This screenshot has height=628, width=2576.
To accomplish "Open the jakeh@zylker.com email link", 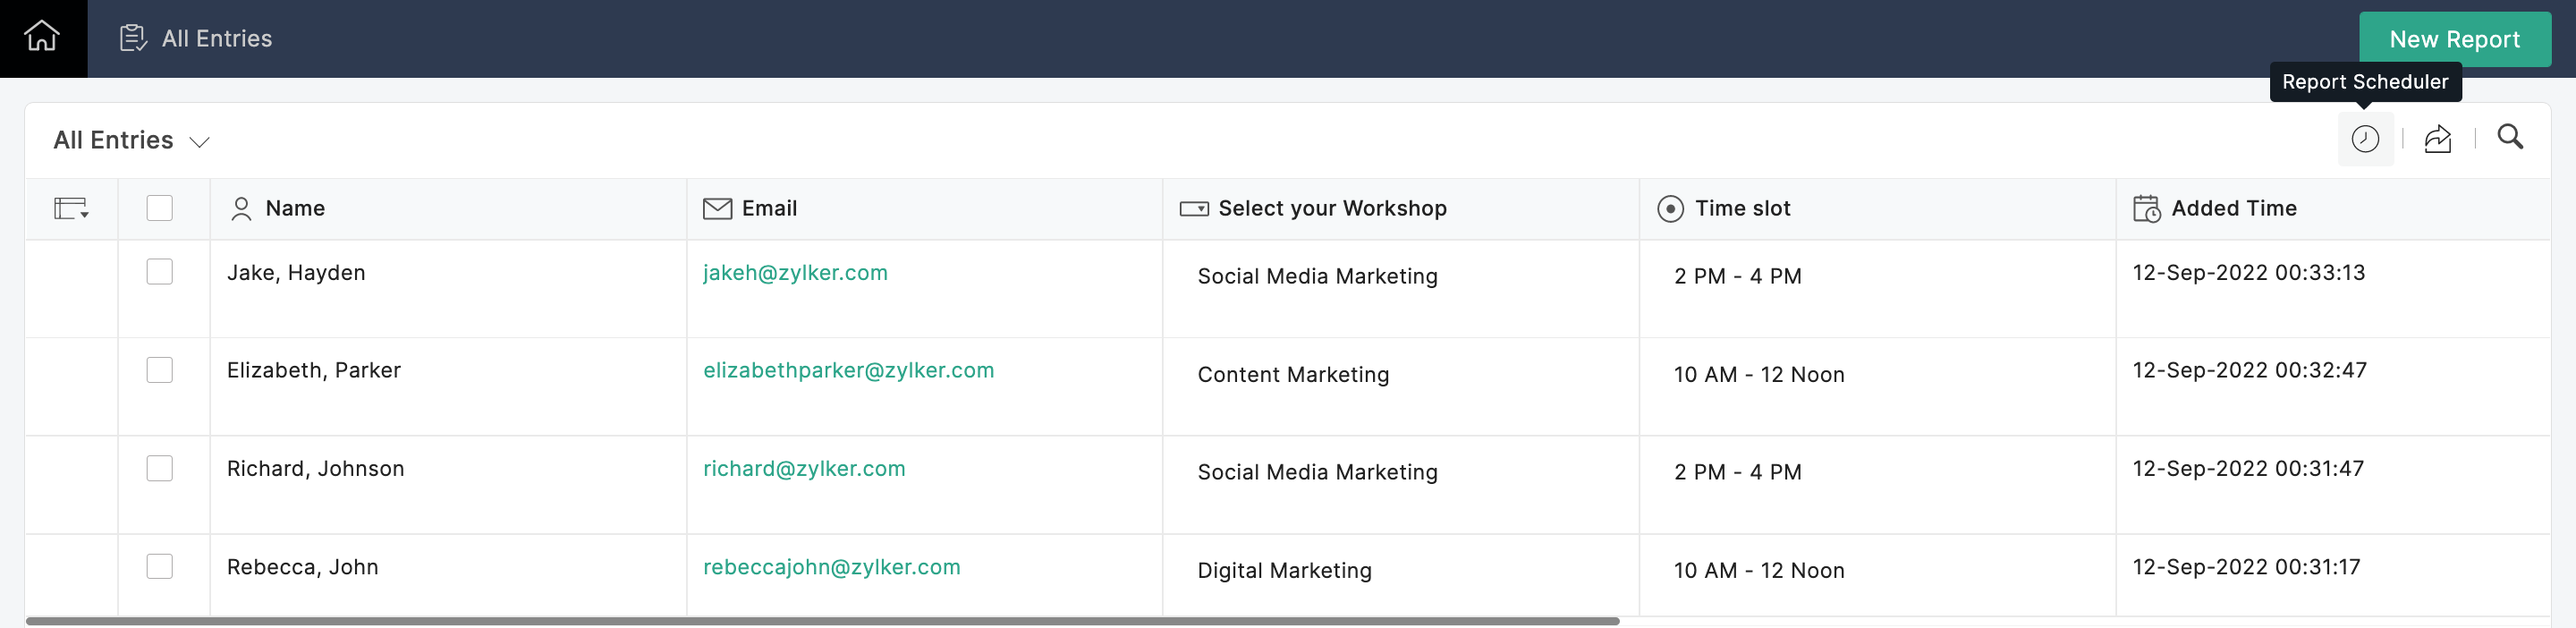I will (795, 273).
